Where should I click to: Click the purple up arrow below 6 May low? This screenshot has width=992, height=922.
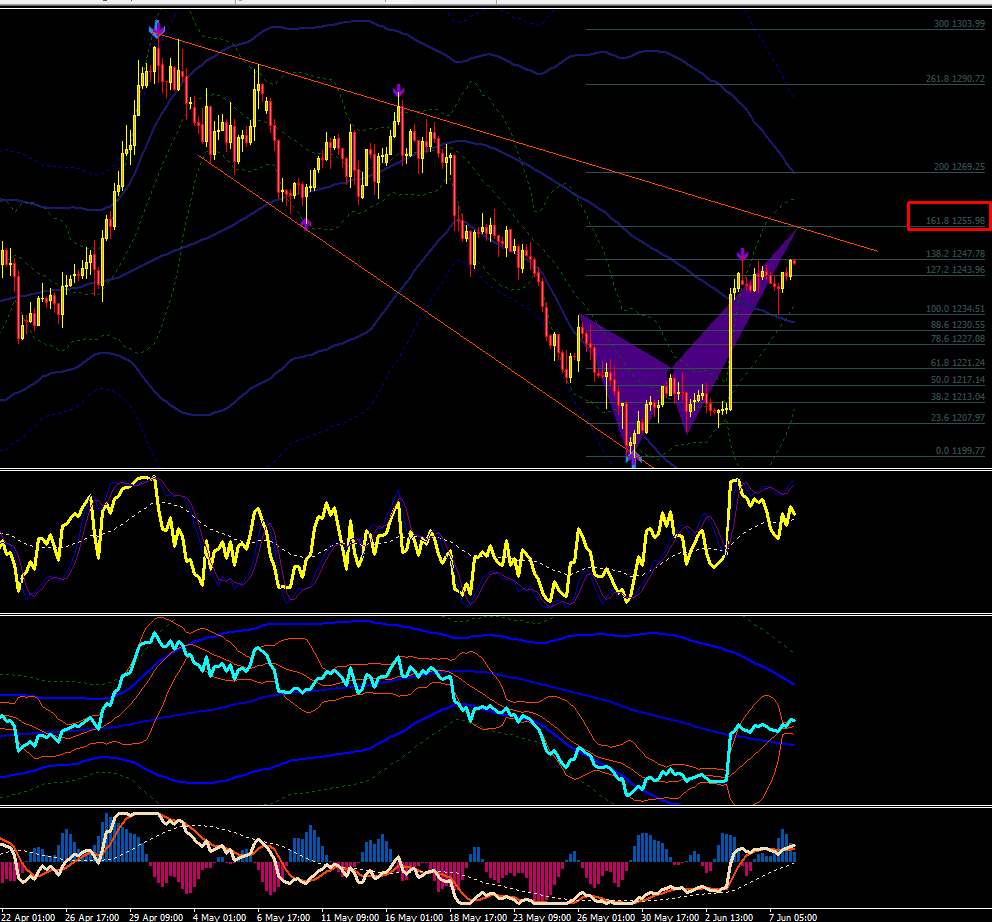306,223
